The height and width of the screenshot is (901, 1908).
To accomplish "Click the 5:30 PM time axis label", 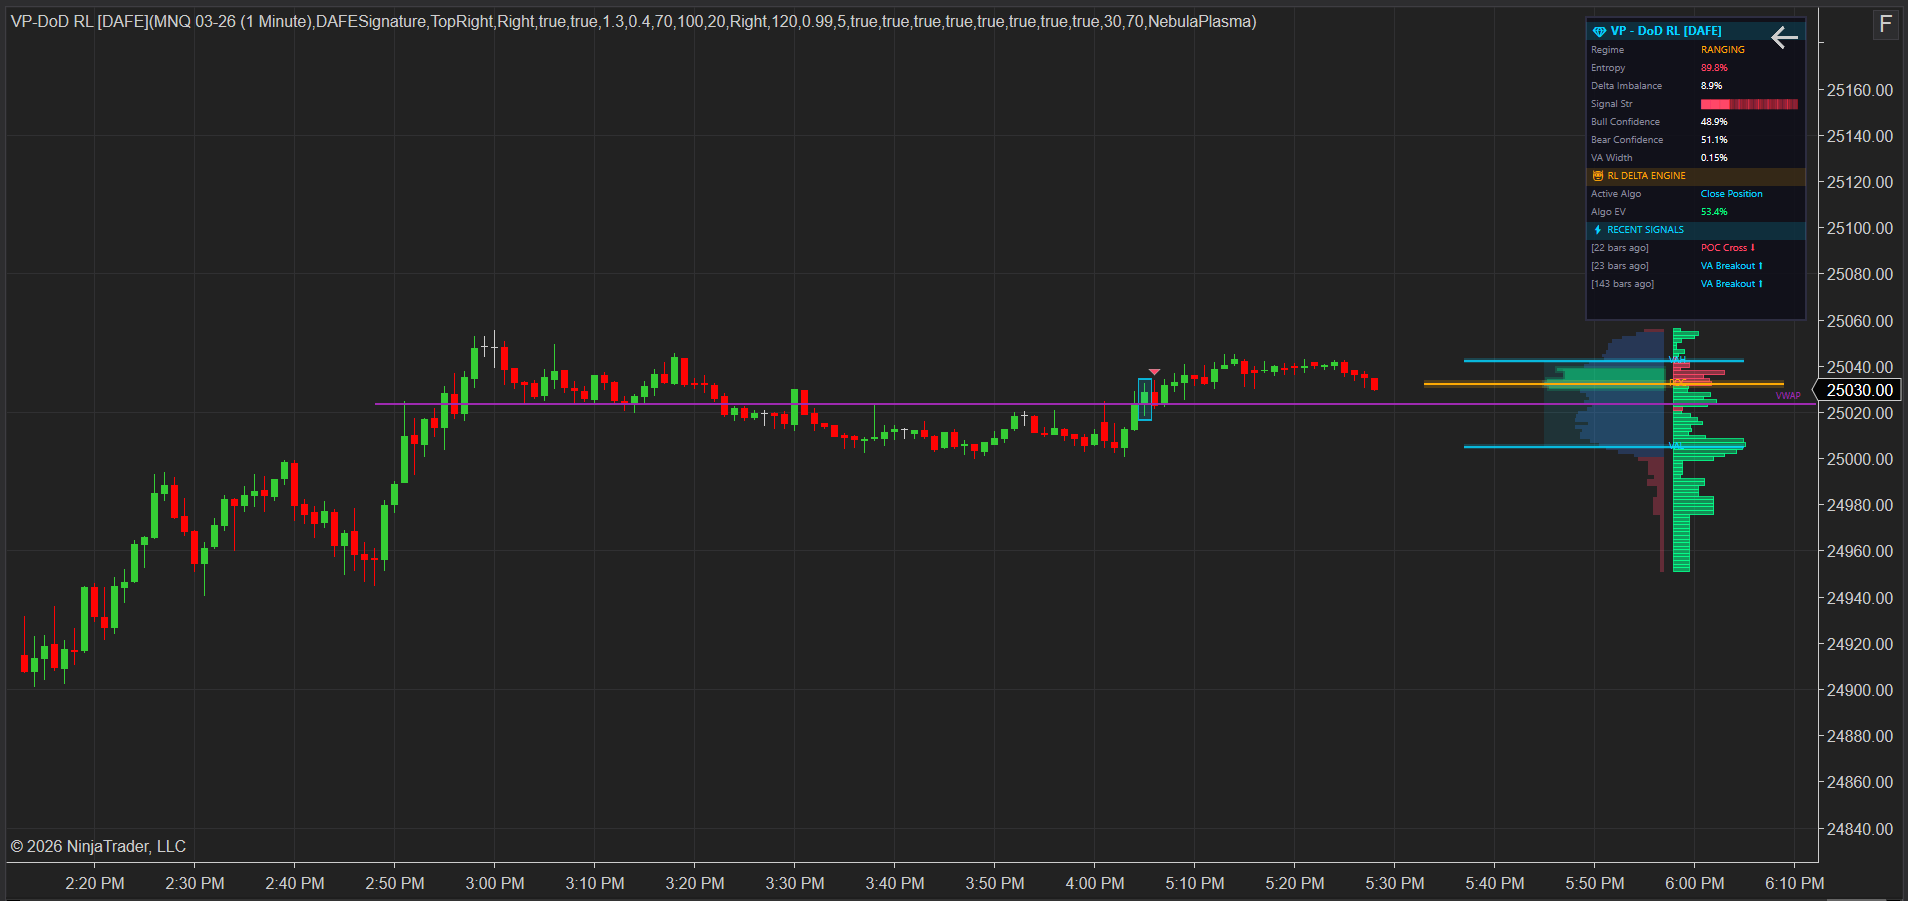I will pyautogui.click(x=1395, y=884).
